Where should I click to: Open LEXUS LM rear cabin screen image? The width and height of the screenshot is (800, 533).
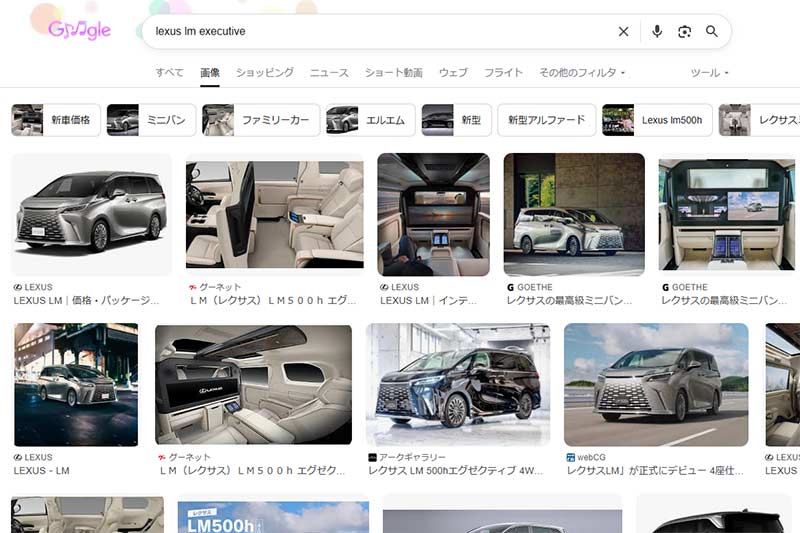click(x=434, y=214)
